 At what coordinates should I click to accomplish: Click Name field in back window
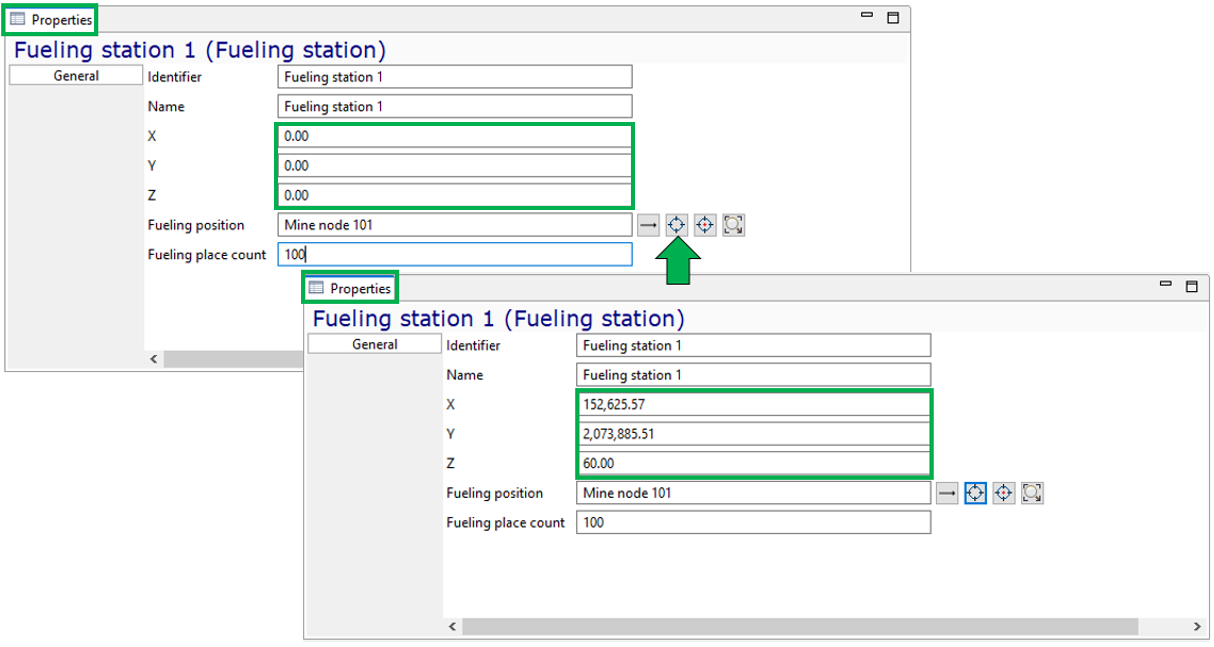point(455,106)
